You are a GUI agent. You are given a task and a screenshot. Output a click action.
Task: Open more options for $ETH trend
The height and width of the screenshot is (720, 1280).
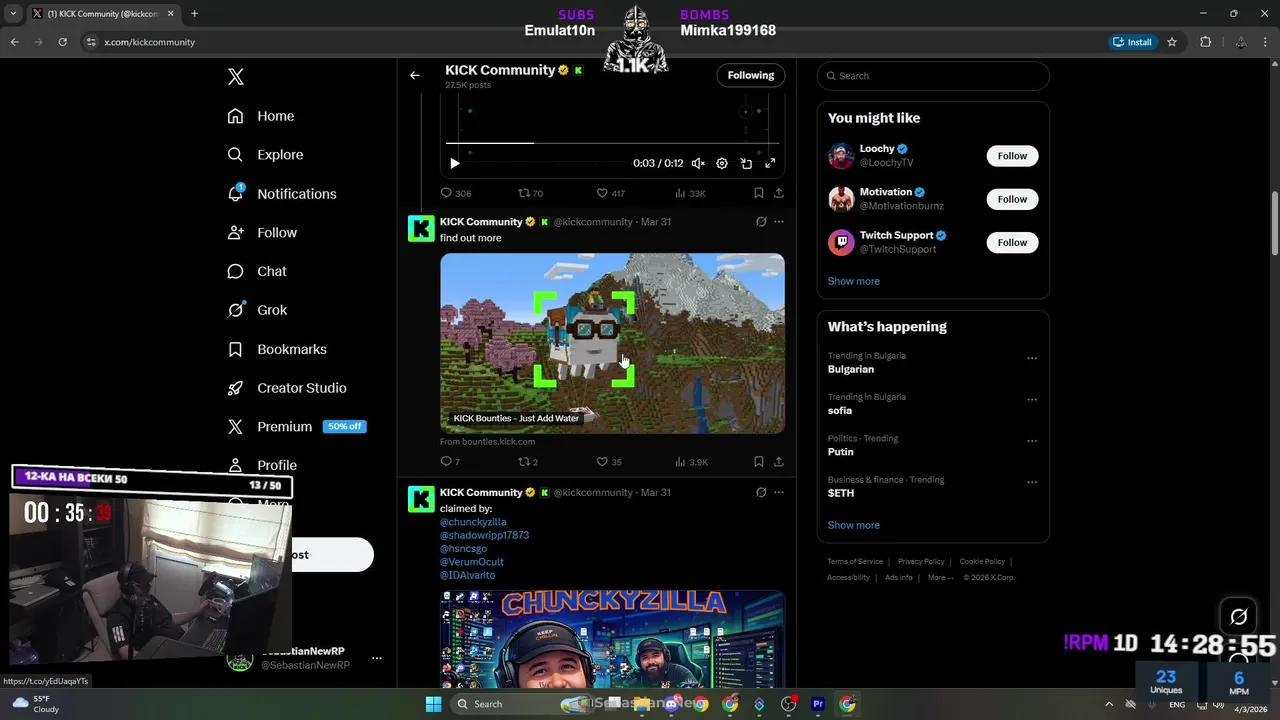point(1032,482)
